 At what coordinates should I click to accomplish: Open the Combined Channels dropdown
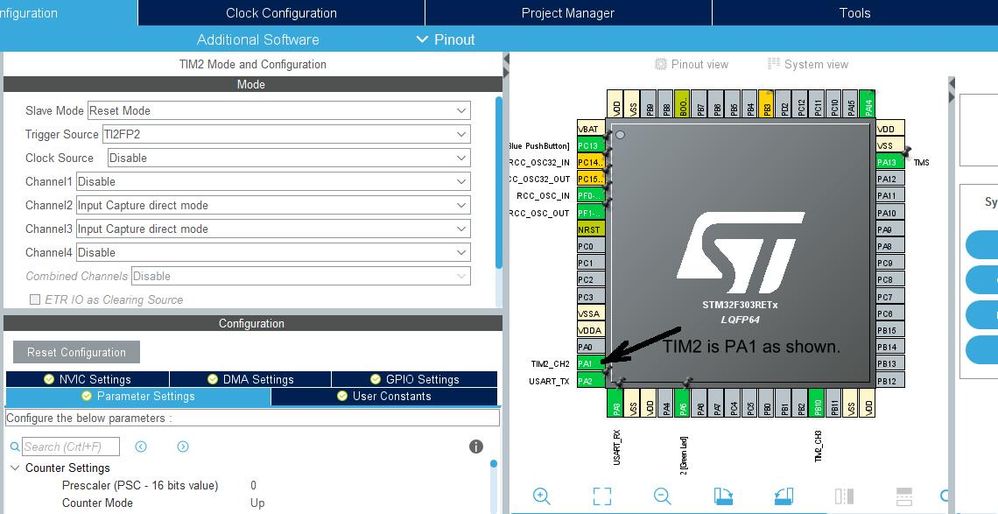pyautogui.click(x=301, y=276)
